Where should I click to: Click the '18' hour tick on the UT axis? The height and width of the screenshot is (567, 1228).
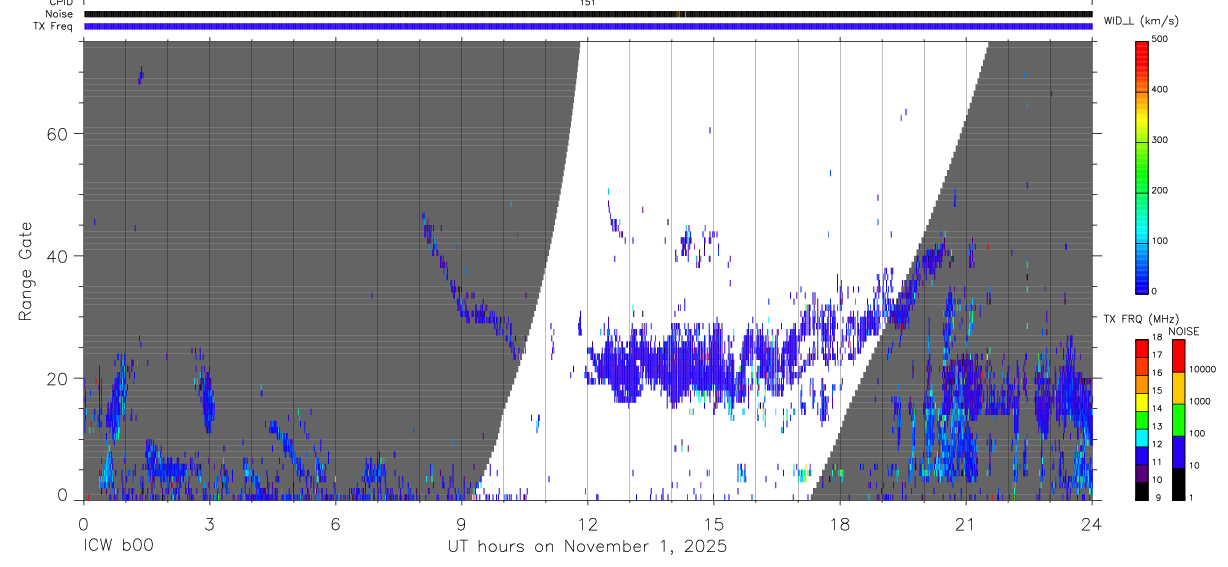[x=839, y=523]
